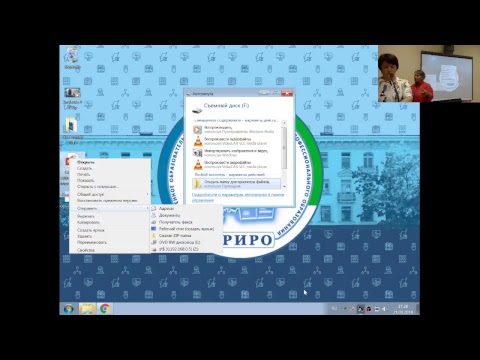Select 'Открыть с помощью...' menu entry
The image size is (480, 360).
(110, 187)
